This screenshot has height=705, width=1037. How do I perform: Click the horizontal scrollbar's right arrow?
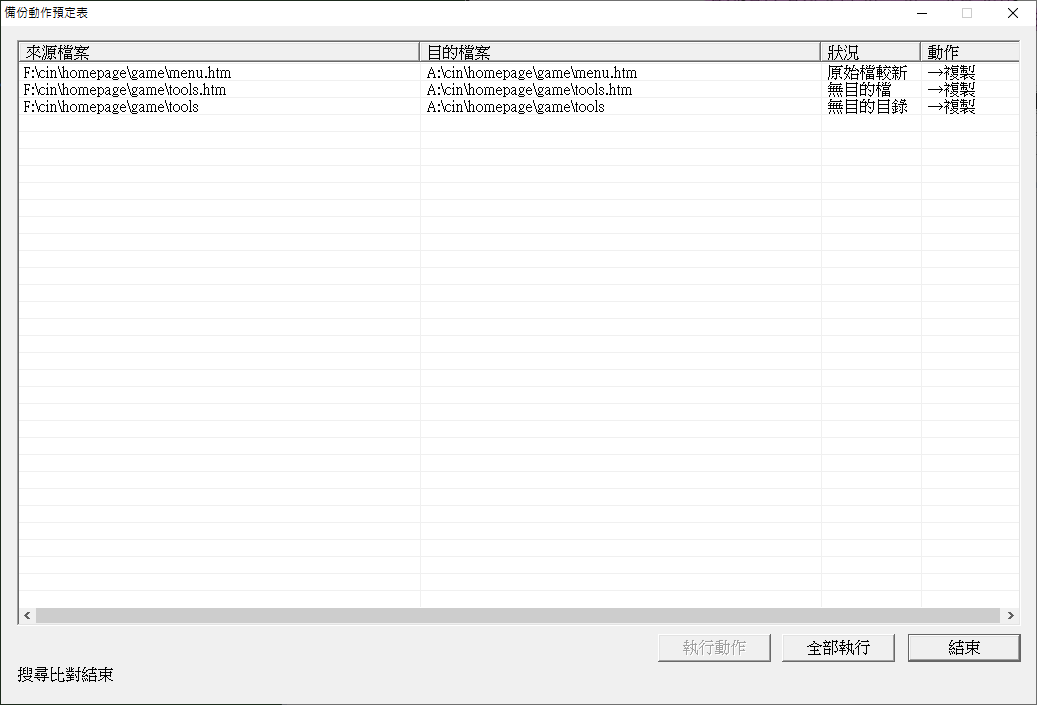point(1011,616)
